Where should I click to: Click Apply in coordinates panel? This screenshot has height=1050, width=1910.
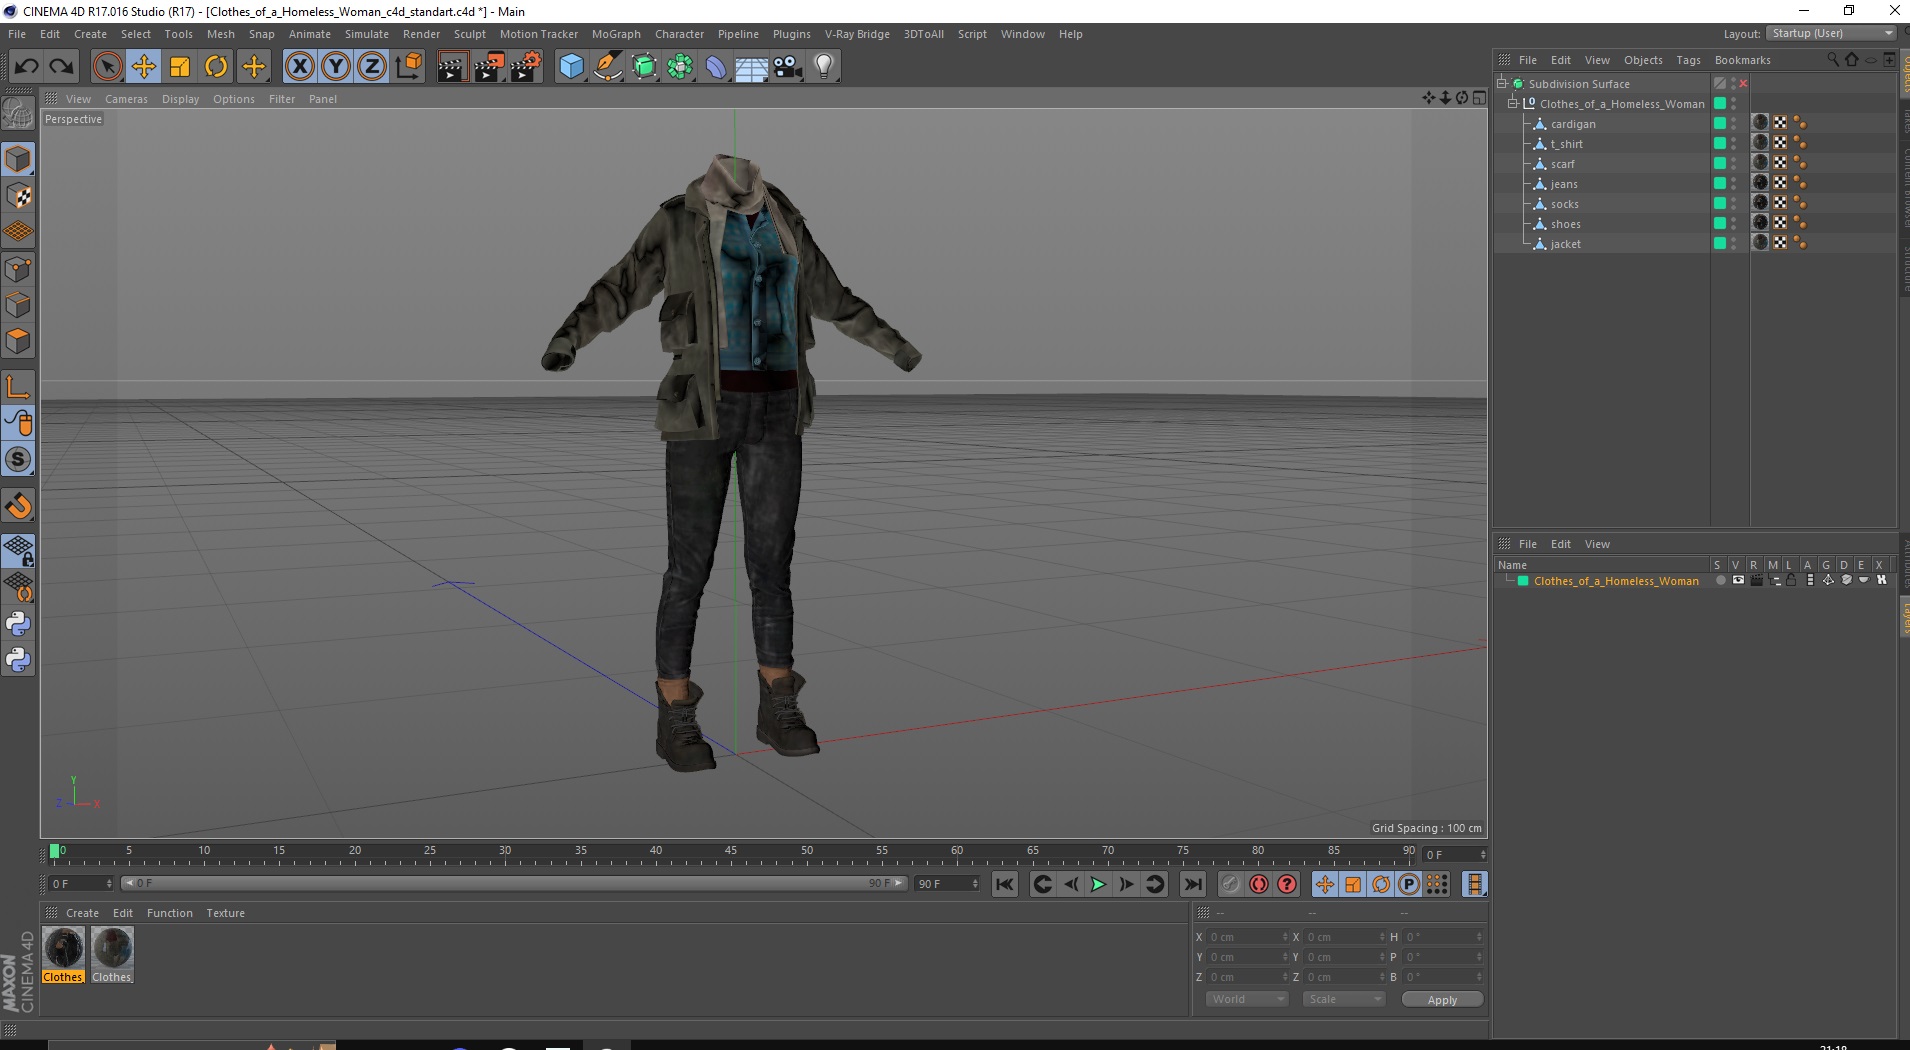click(1442, 1000)
